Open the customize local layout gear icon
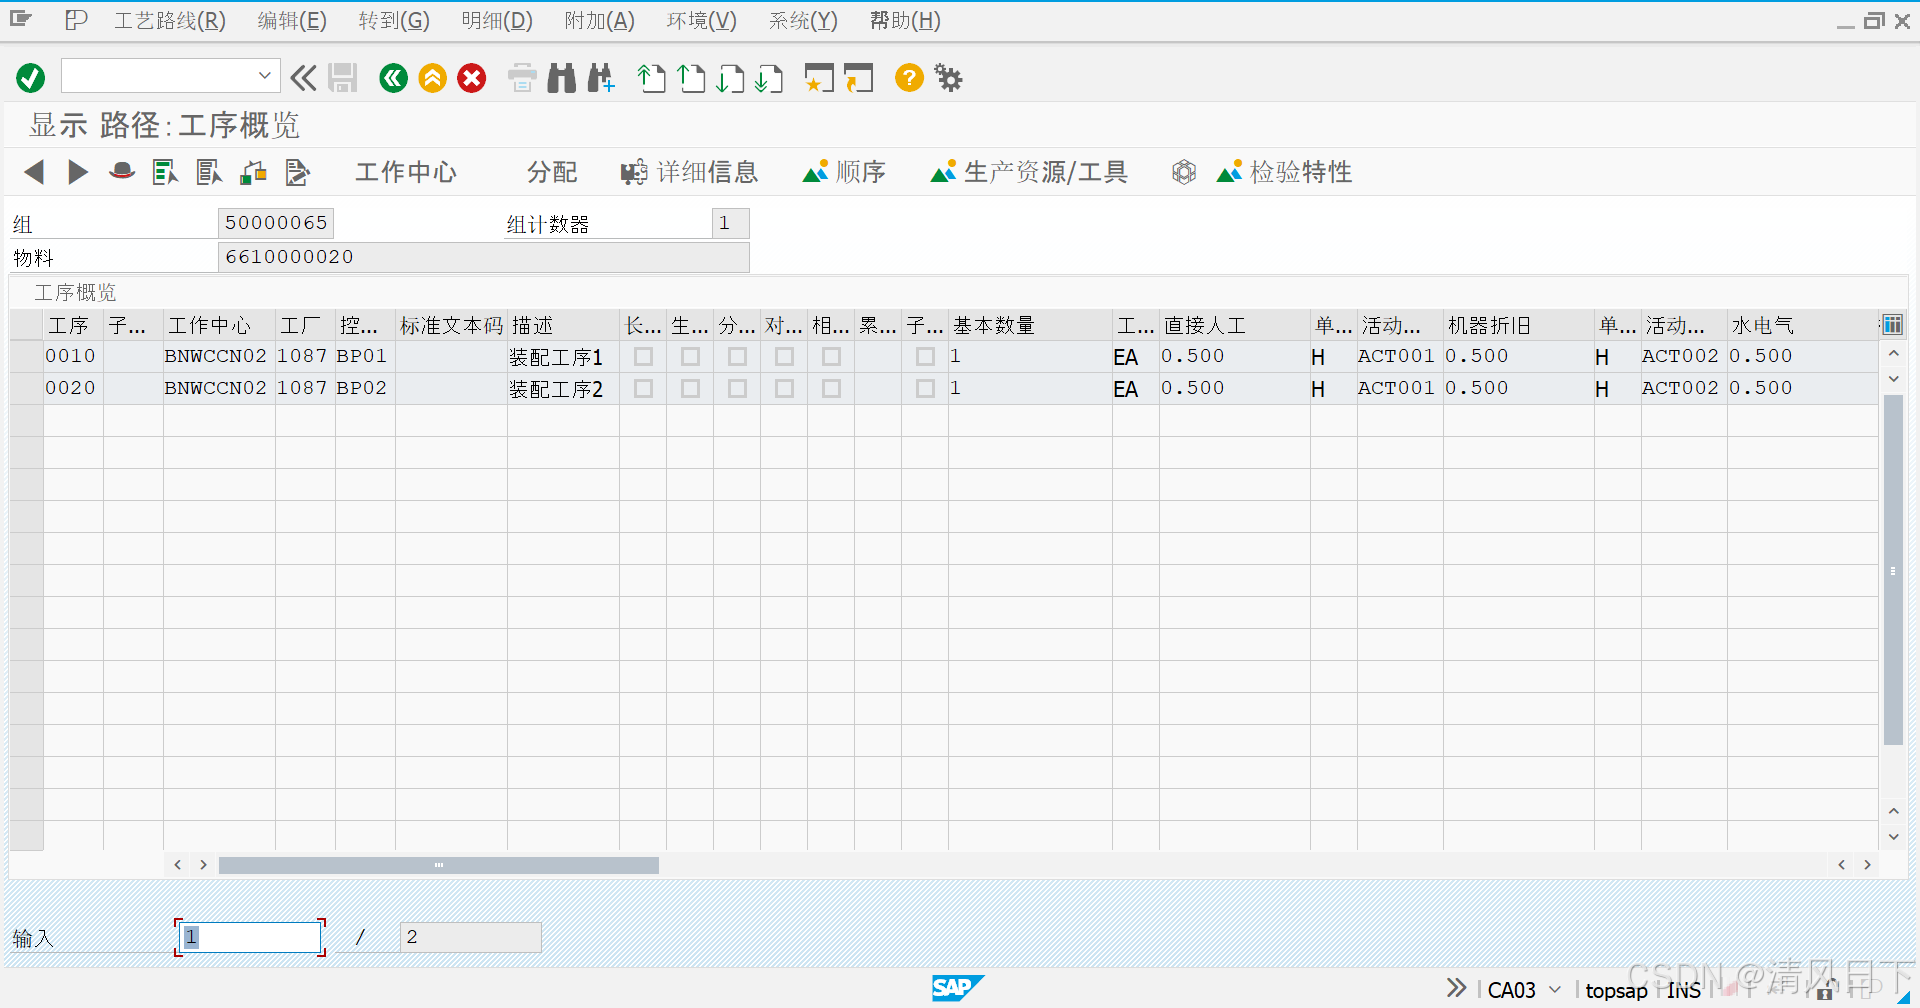1920x1008 pixels. (947, 77)
